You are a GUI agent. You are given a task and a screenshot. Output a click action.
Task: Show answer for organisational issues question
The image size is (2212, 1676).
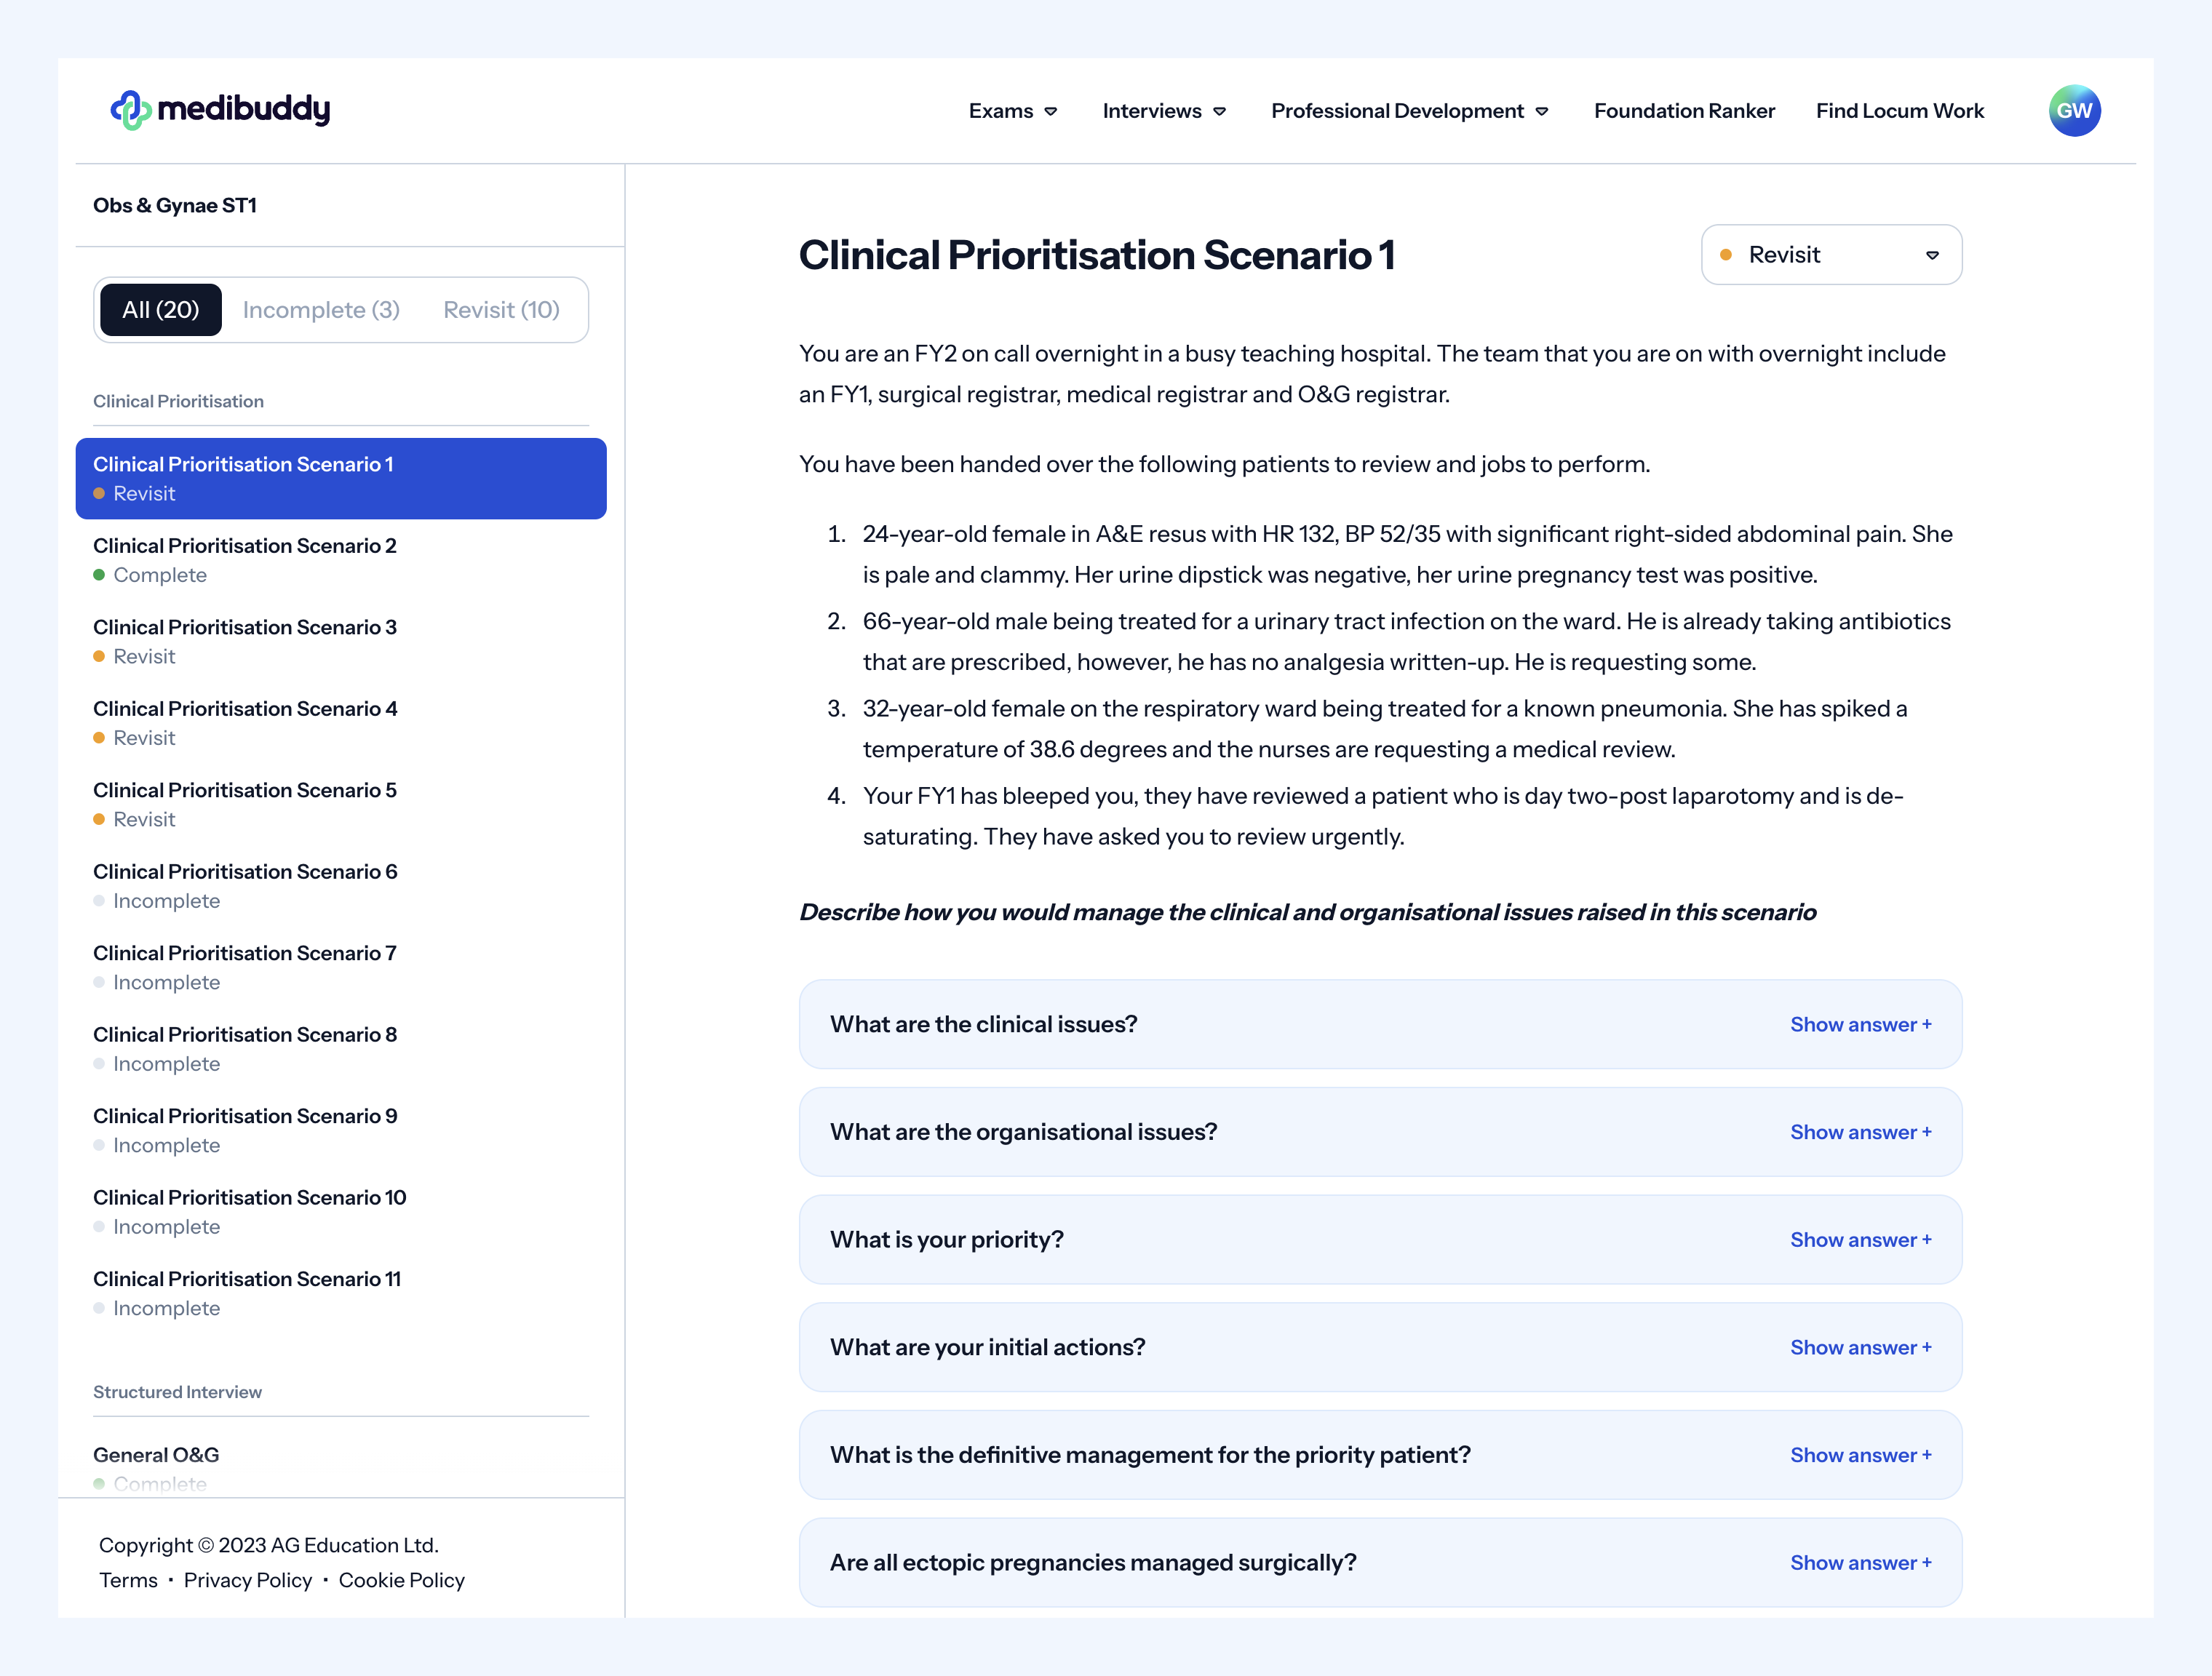[1860, 1132]
